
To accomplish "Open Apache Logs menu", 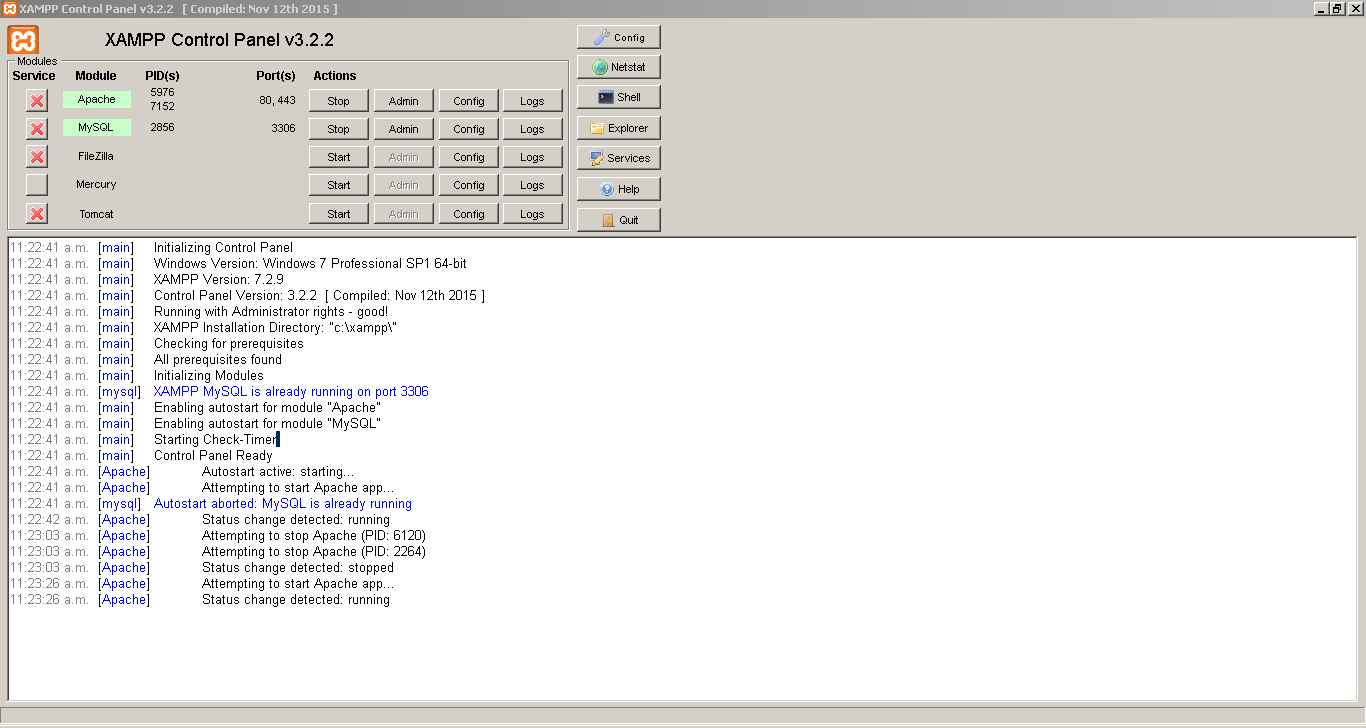I will [x=532, y=101].
